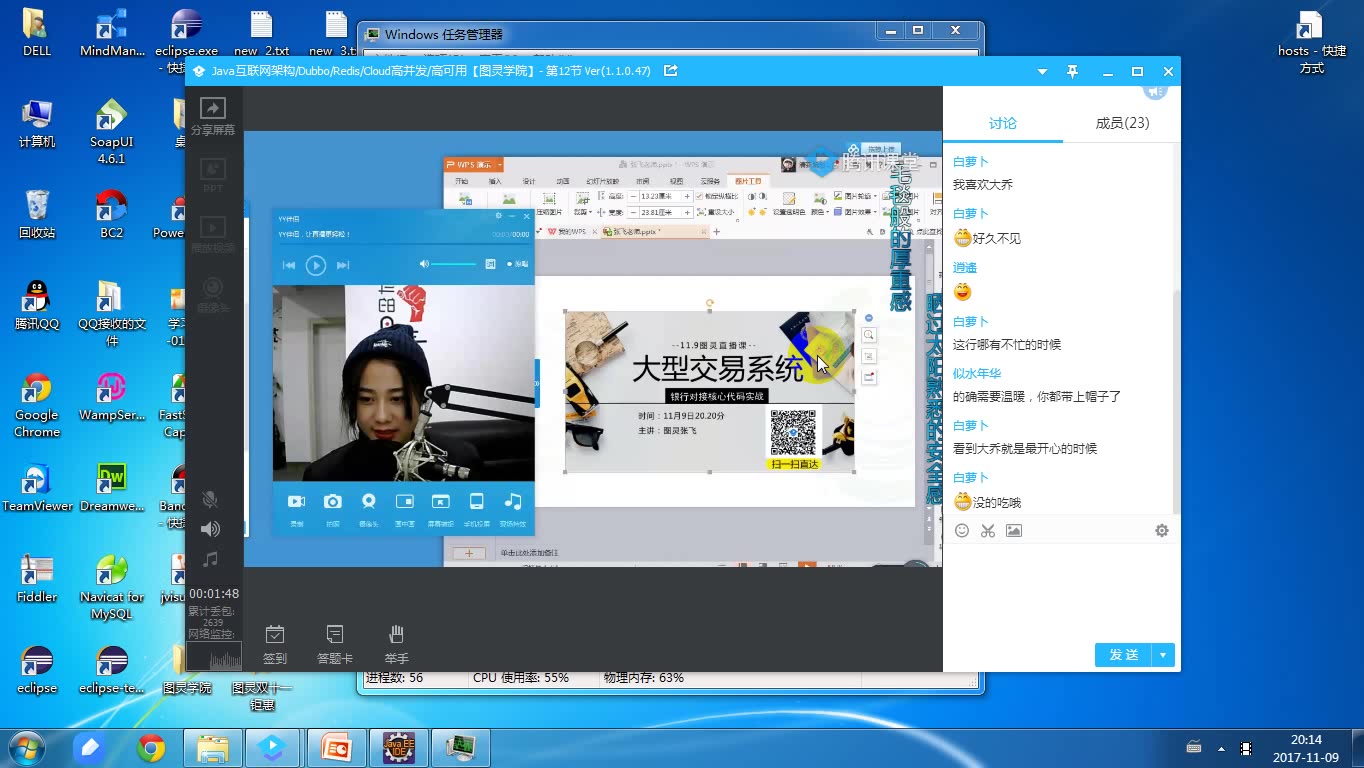1364x768 pixels.
Task: Open Fiddler desktop icon
Action: point(37,578)
